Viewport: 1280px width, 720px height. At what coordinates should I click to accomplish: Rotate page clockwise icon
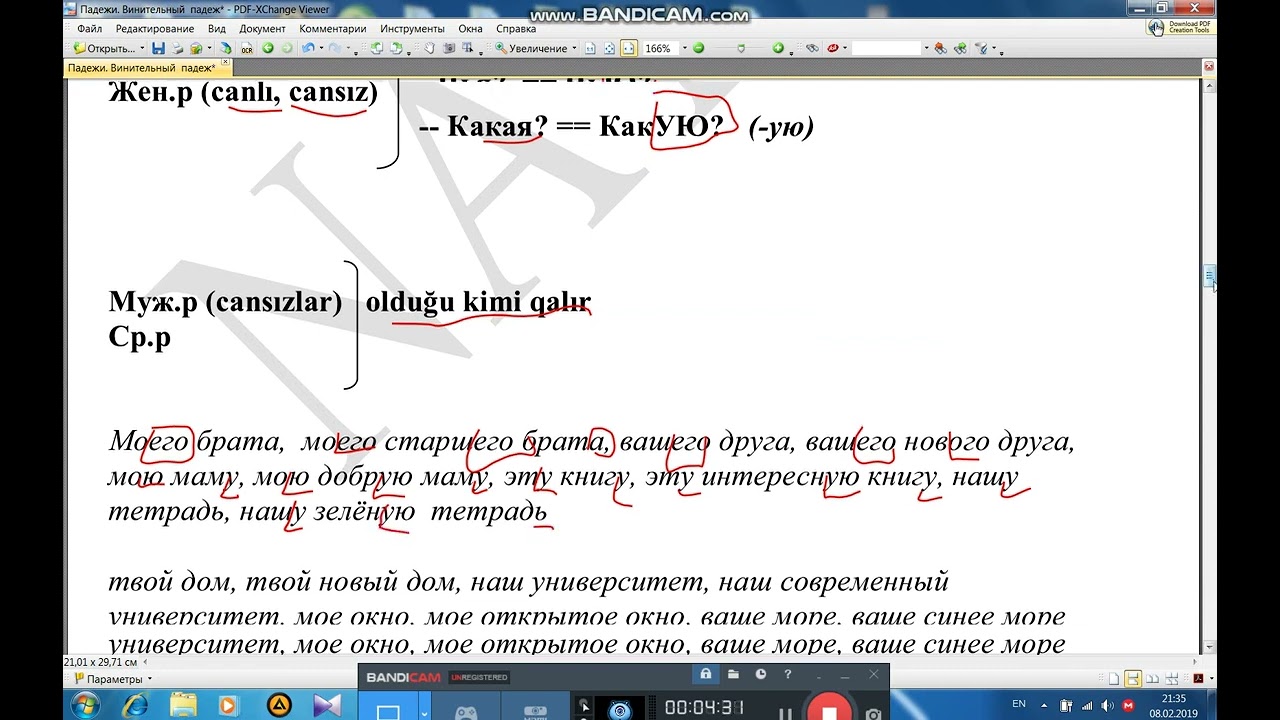click(x=396, y=48)
